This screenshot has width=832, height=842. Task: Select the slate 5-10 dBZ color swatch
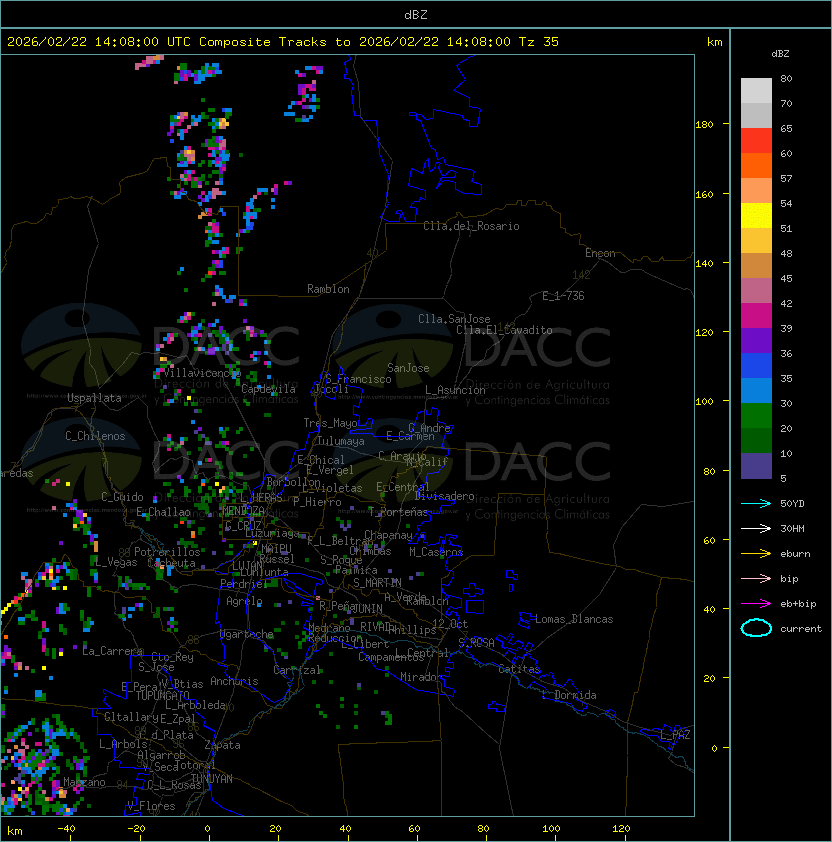(x=756, y=466)
